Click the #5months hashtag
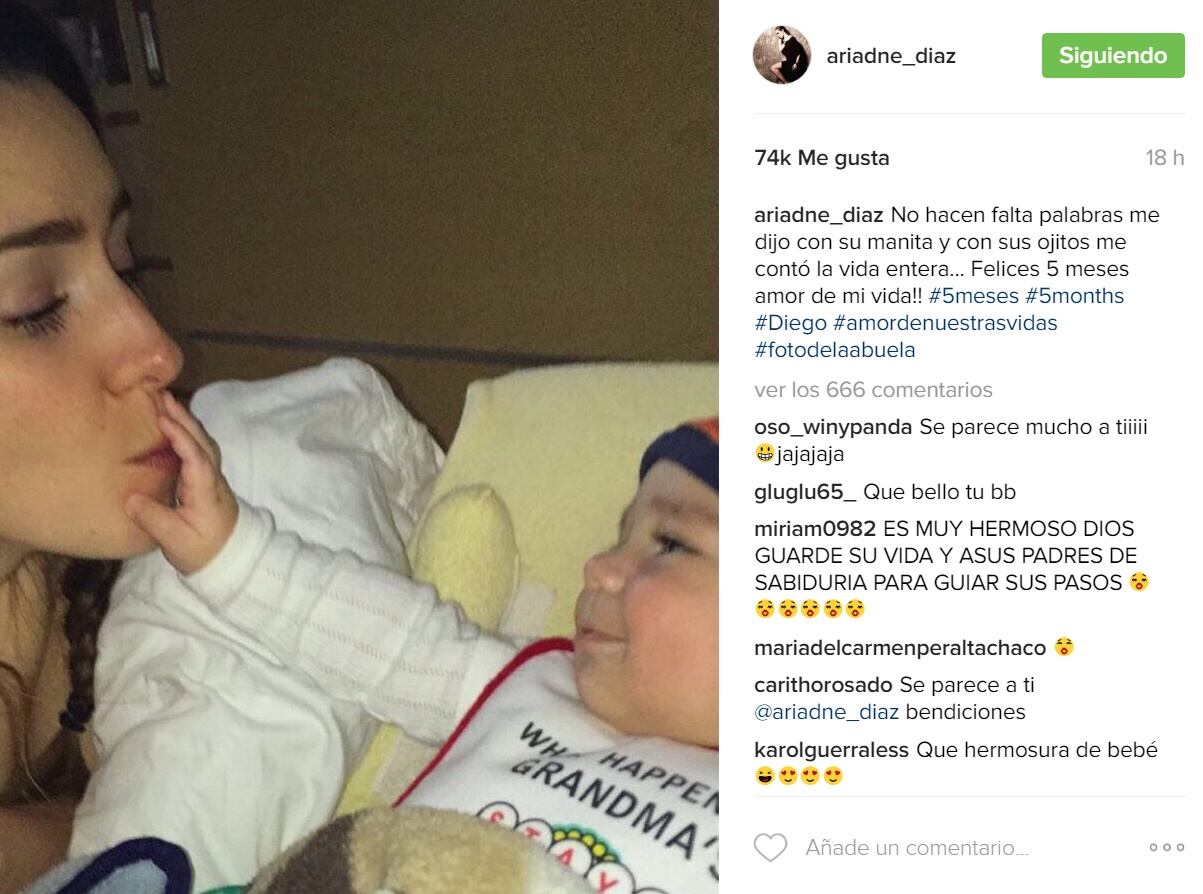 coord(1075,296)
